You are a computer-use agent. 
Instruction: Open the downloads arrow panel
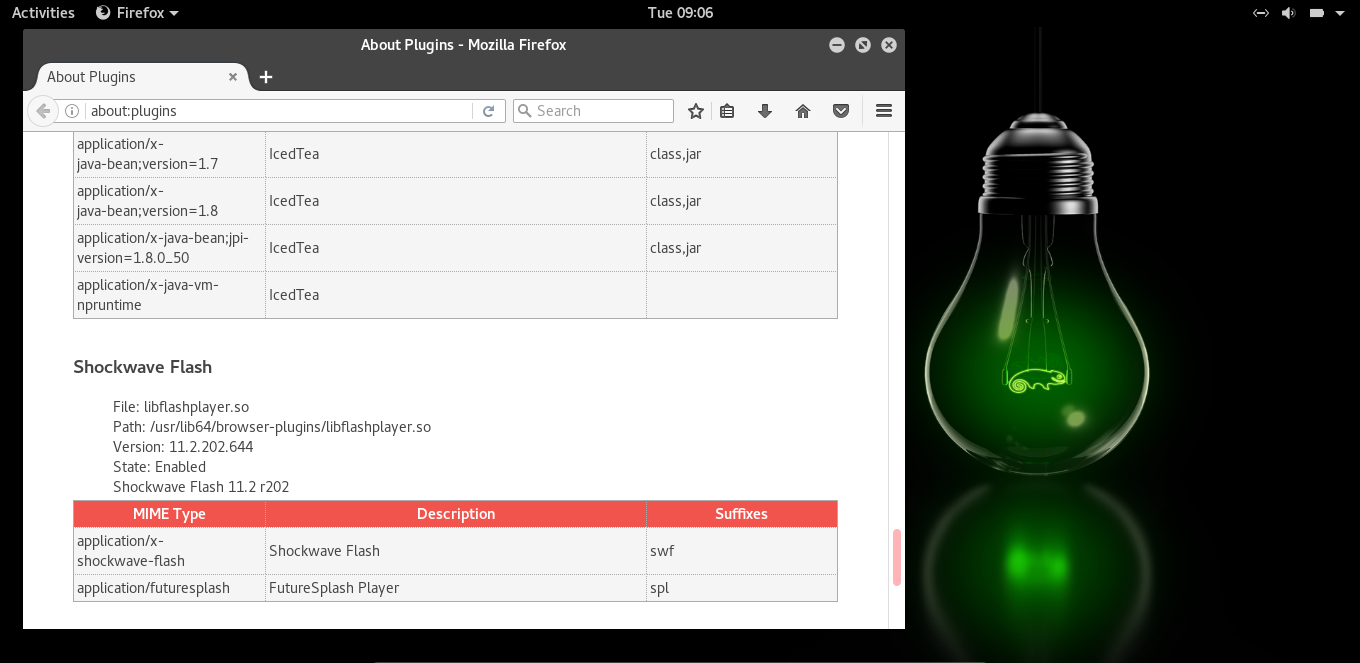point(765,111)
